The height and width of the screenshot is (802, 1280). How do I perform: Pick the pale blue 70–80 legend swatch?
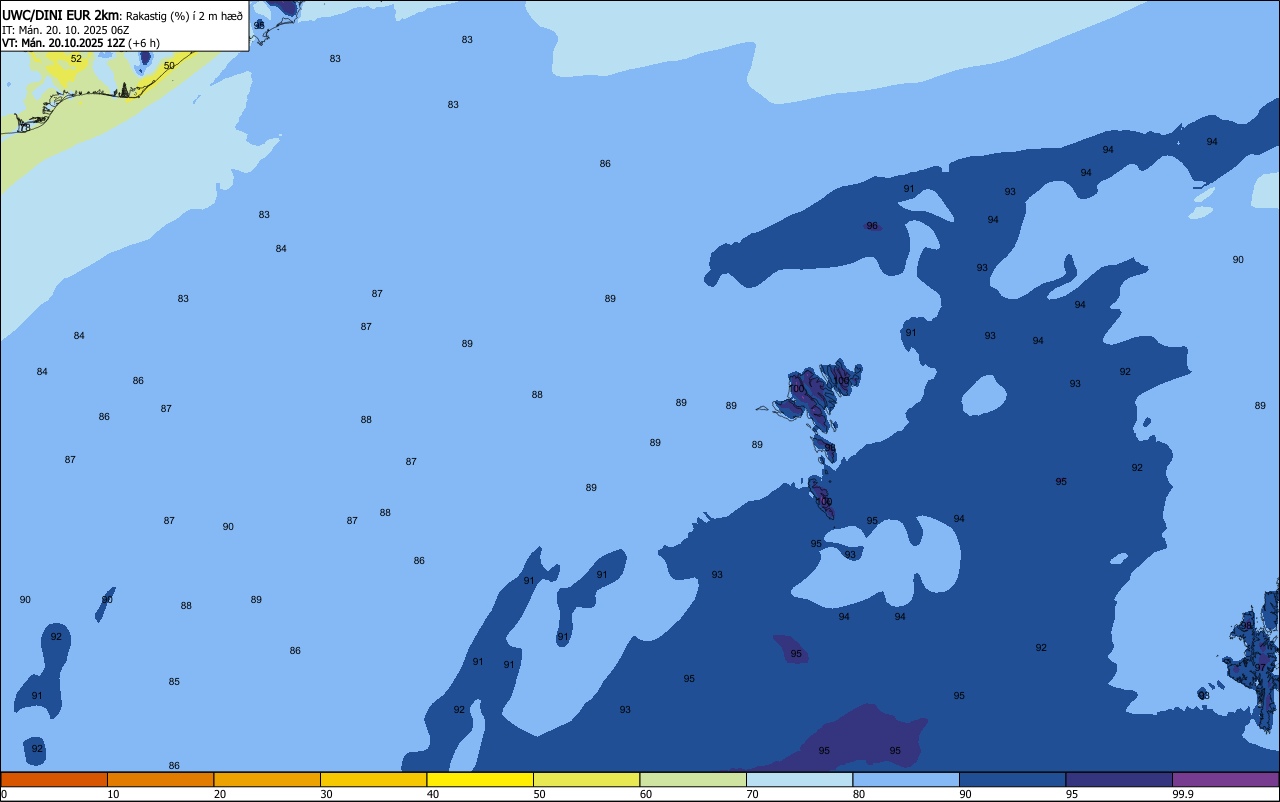(799, 779)
